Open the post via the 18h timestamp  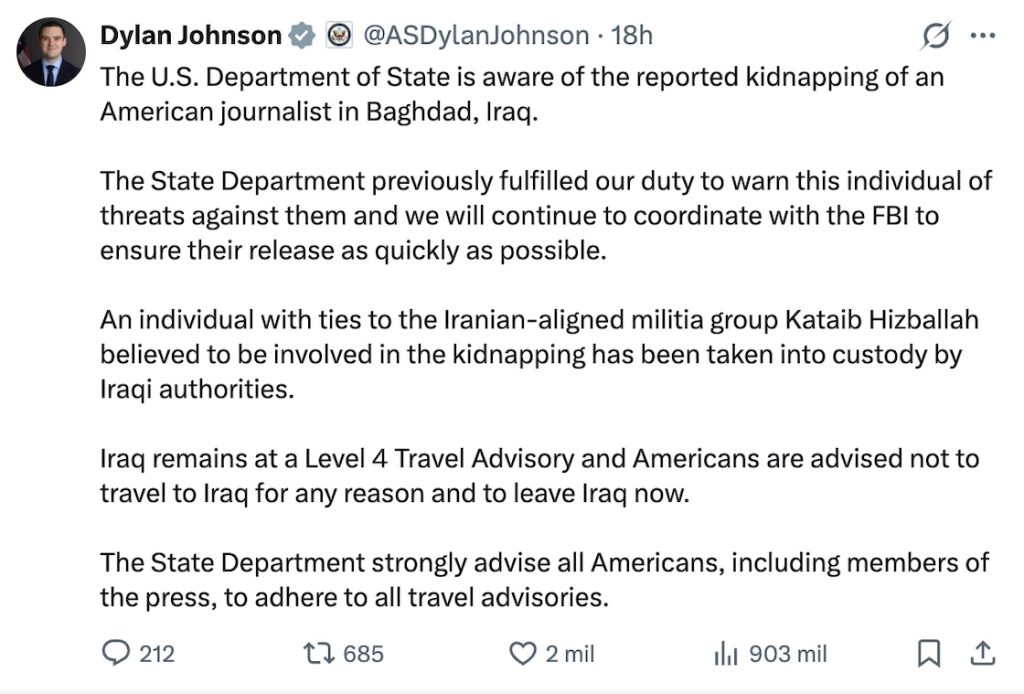tap(634, 33)
